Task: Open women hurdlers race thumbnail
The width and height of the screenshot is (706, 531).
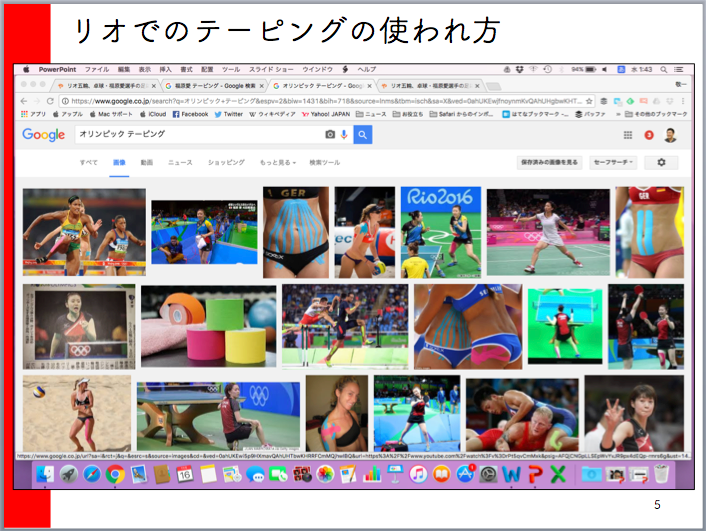Action: (84, 232)
